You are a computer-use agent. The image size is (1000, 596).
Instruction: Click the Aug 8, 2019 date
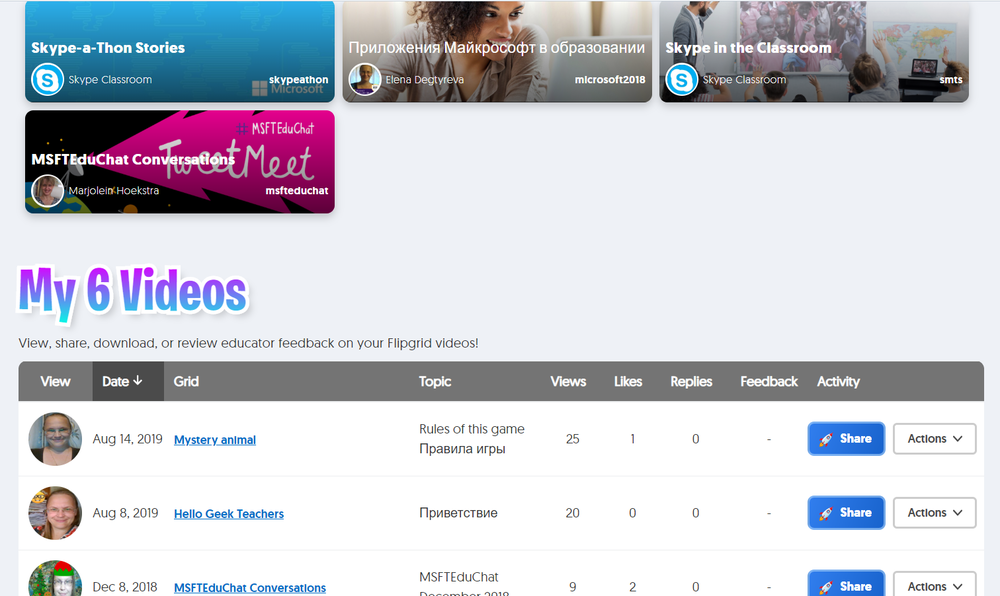tap(126, 513)
